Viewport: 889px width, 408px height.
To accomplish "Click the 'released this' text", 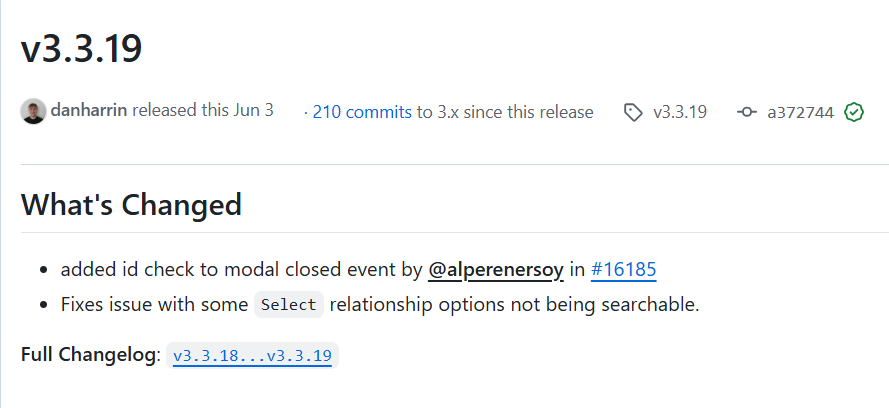I will (181, 111).
